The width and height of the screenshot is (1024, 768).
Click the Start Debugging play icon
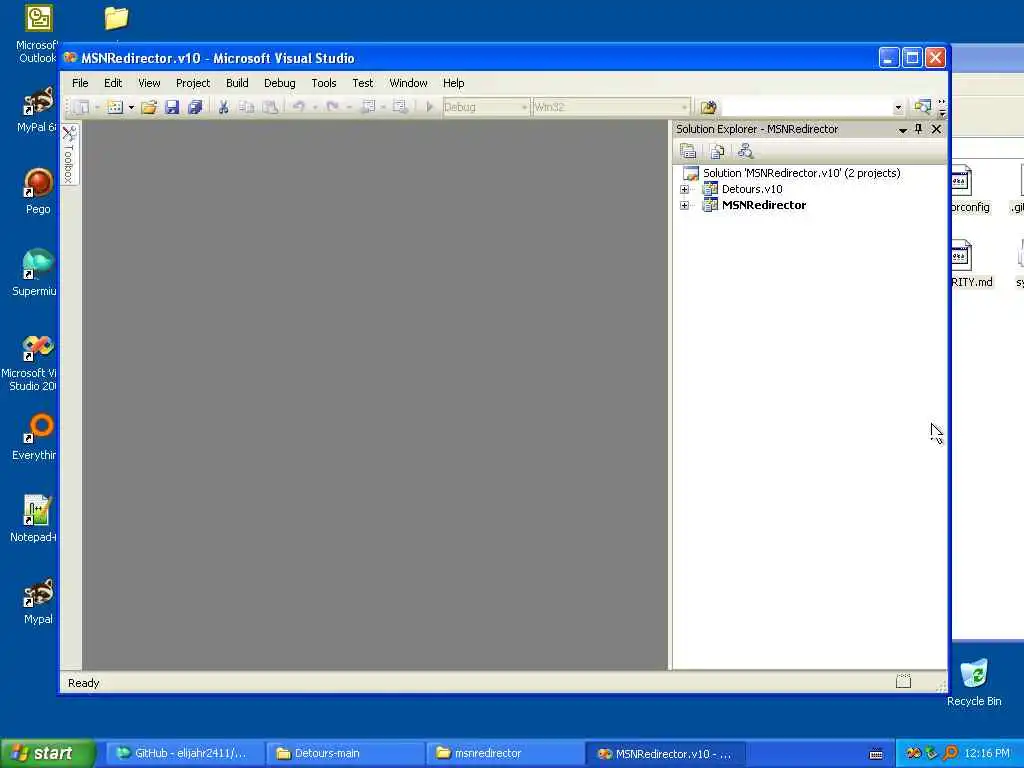tap(430, 107)
